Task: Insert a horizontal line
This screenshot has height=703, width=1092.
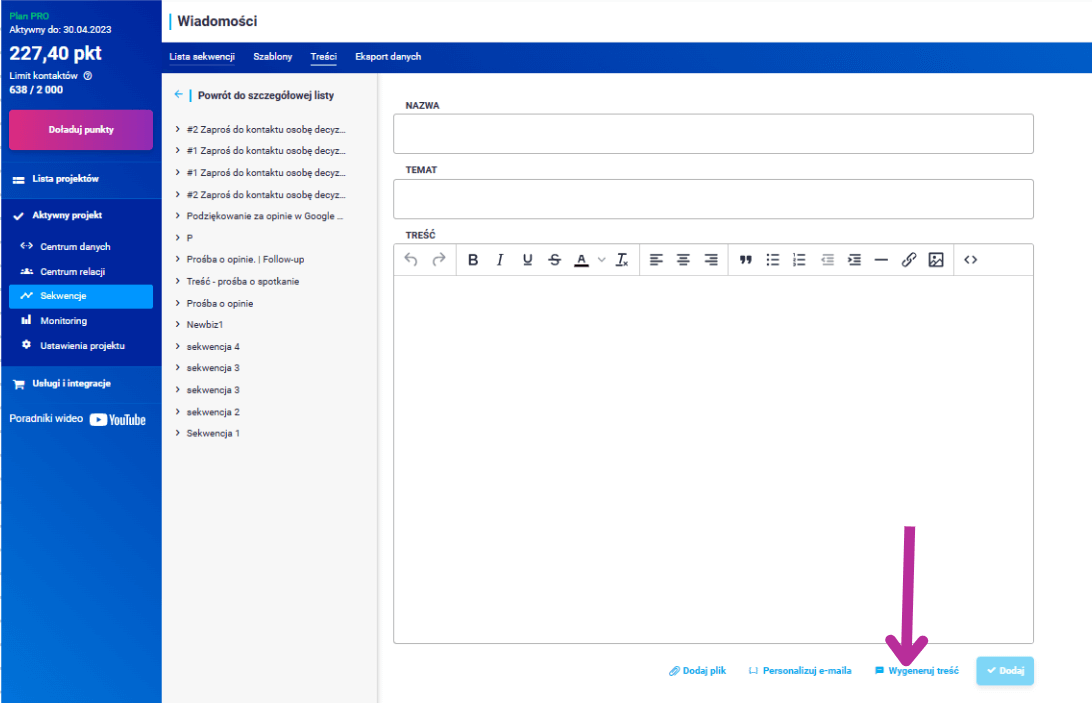Action: coord(881,260)
